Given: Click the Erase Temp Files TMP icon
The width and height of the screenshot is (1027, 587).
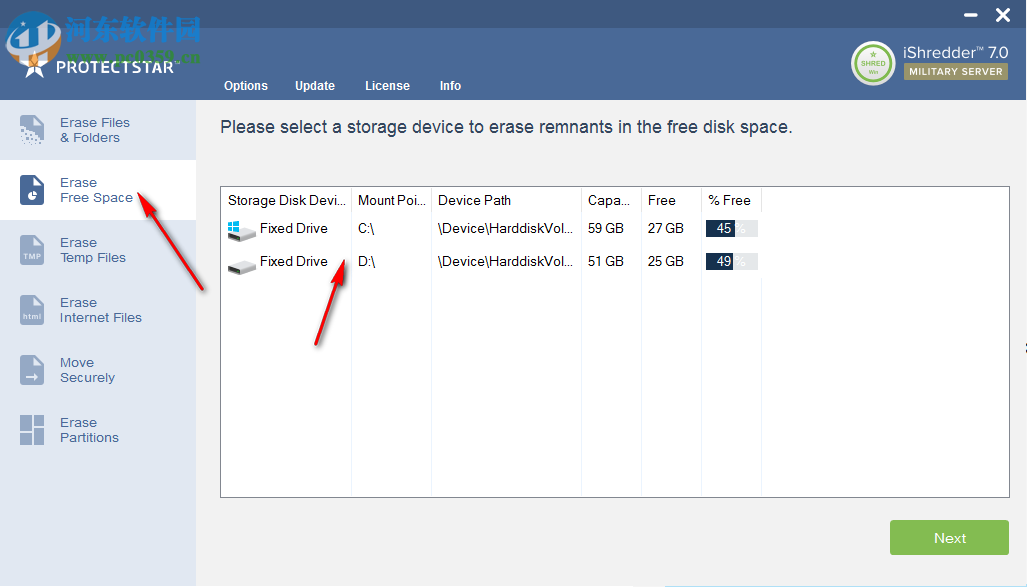Looking at the screenshot, I should click(32, 250).
